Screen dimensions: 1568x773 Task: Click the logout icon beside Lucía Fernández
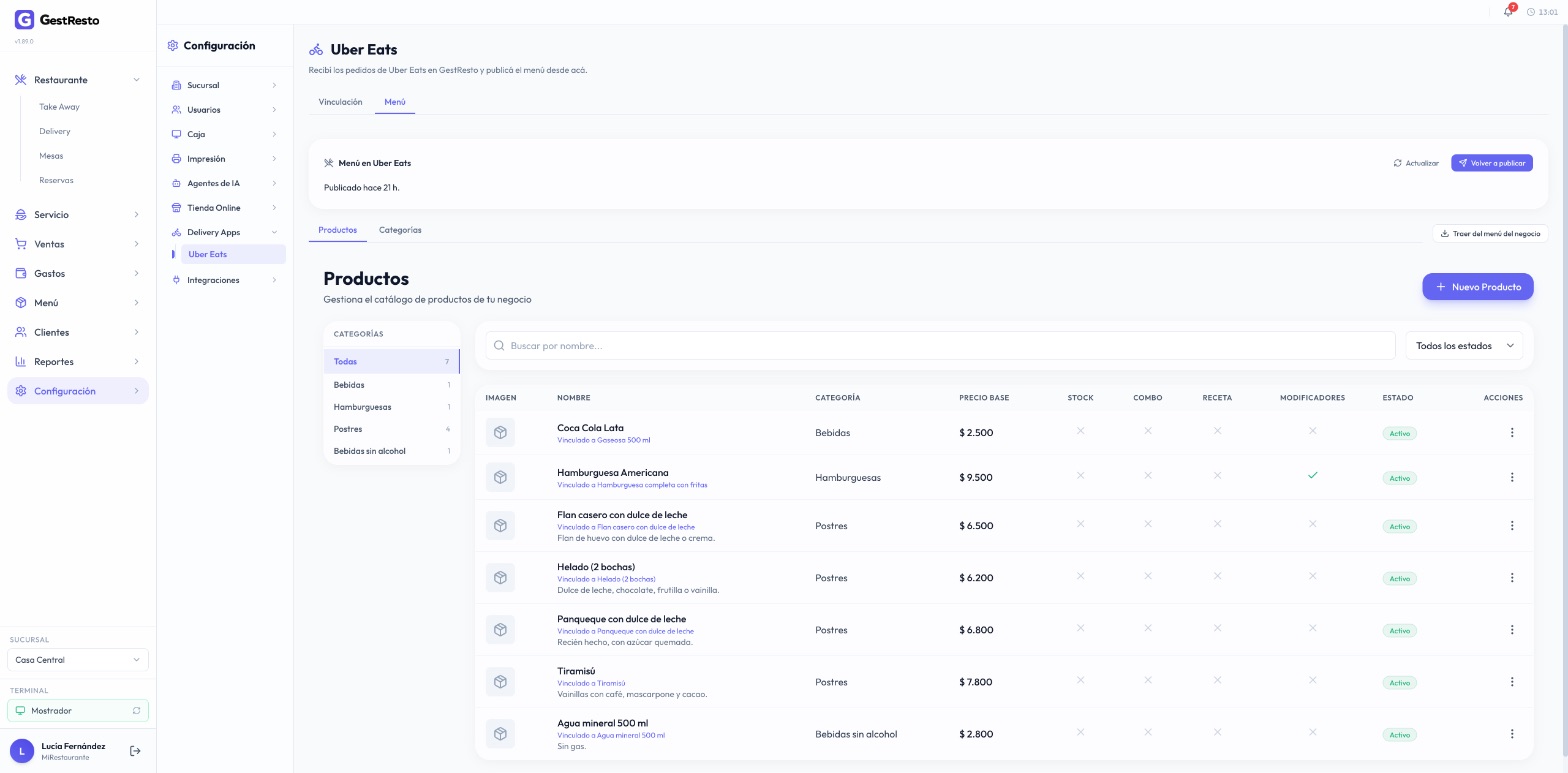(135, 751)
